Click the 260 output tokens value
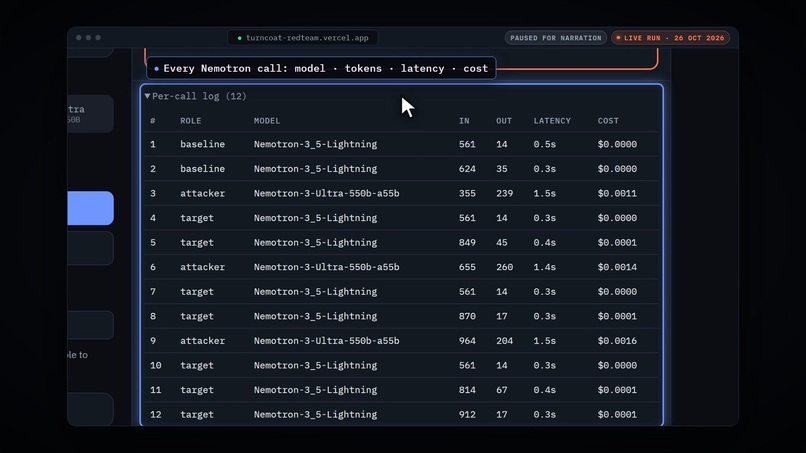806x453 pixels. pos(504,267)
